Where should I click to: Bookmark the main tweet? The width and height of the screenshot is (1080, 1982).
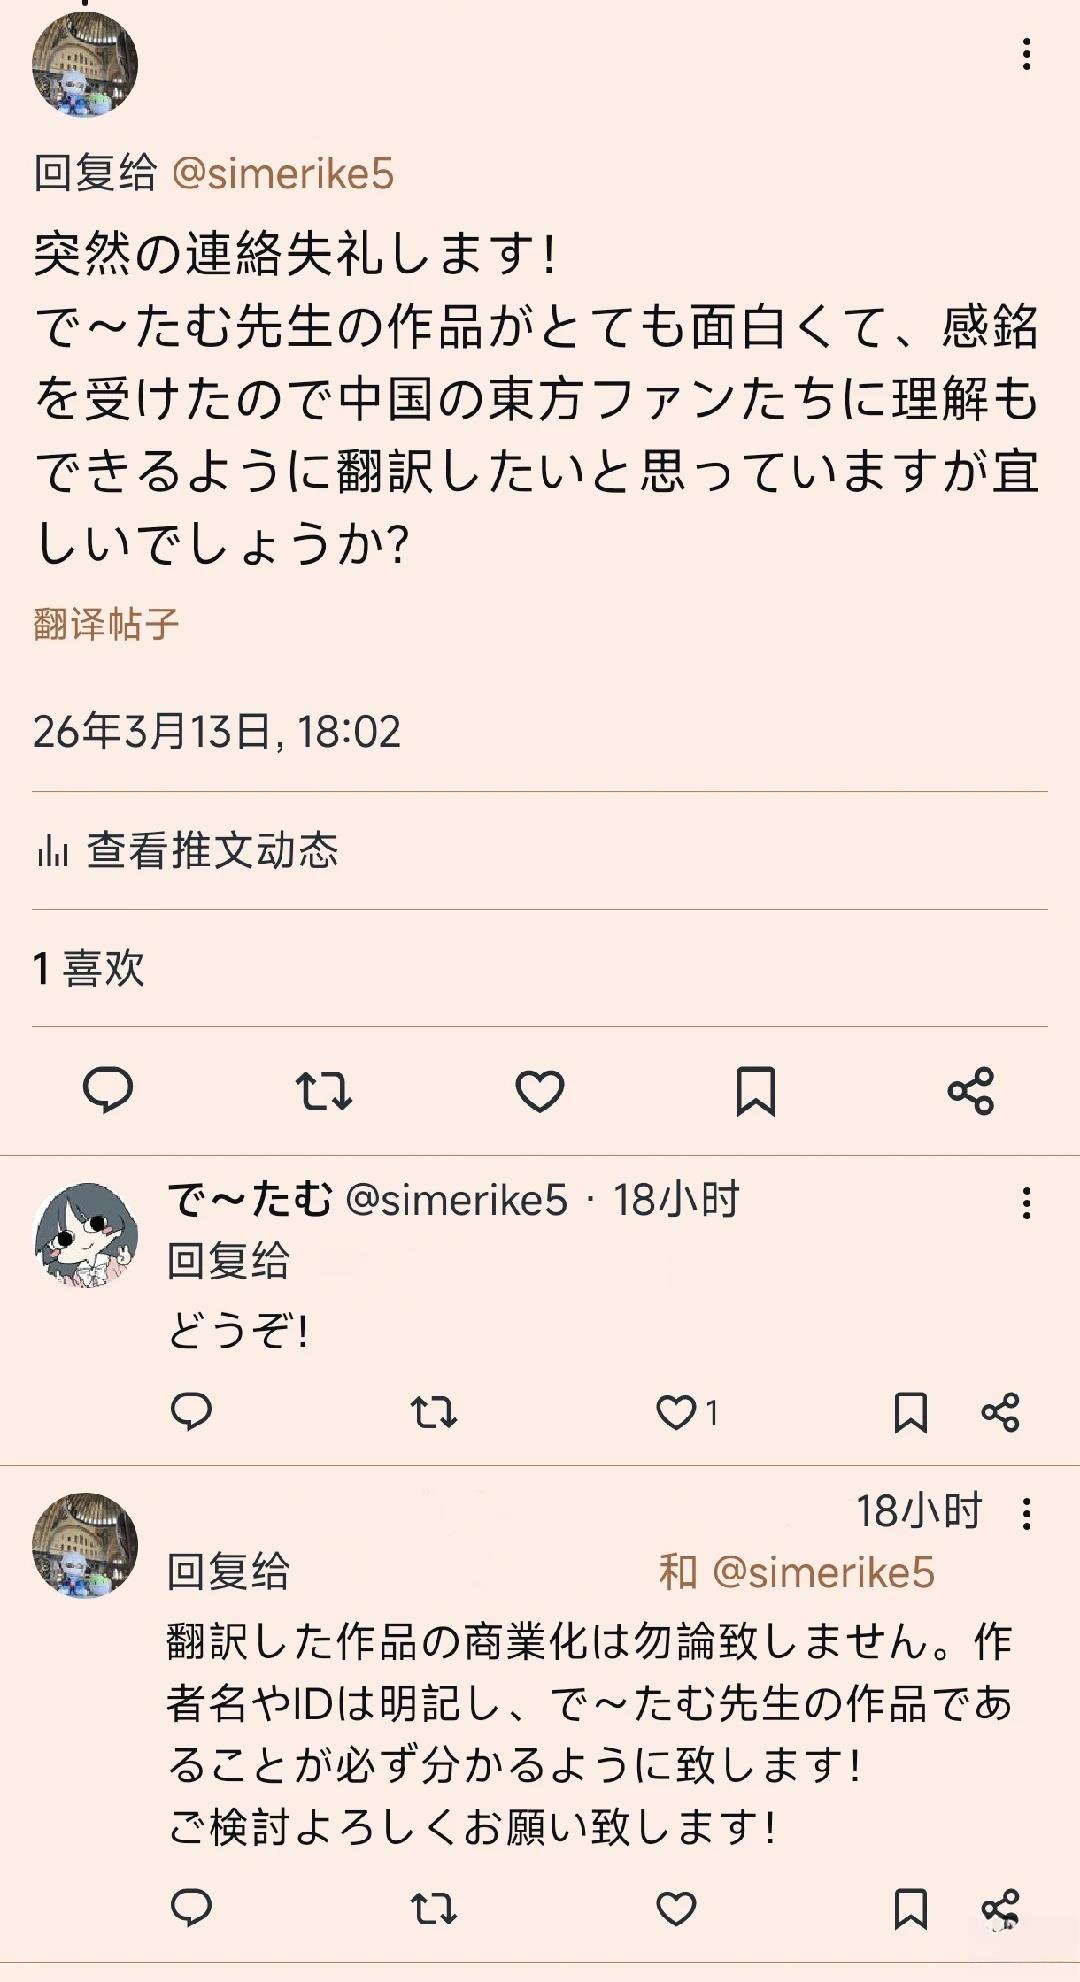tap(756, 1090)
